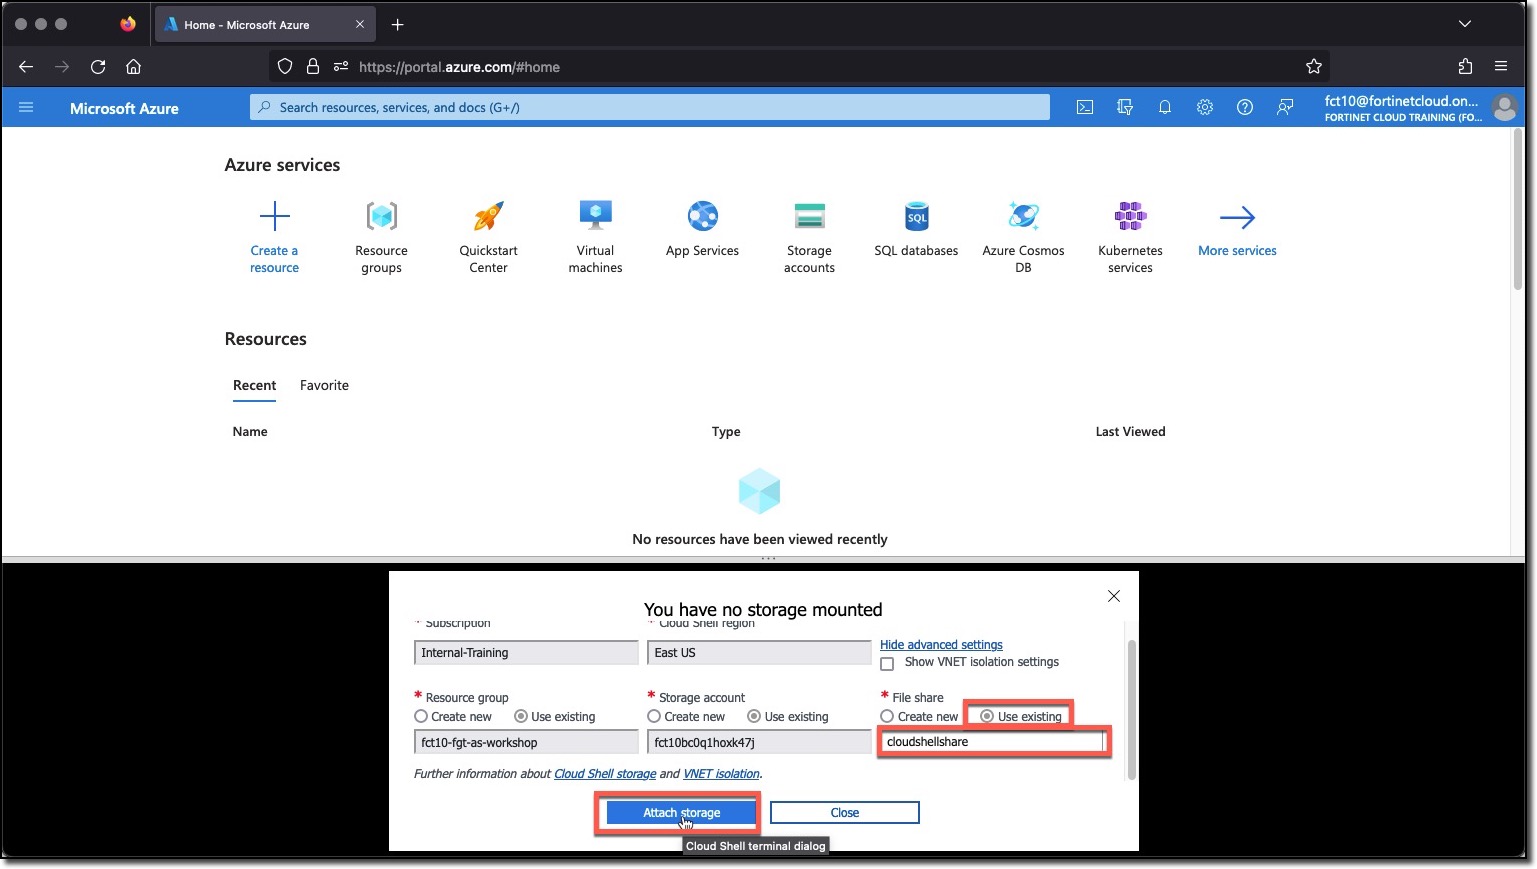Click the cloudshellshare file share field
This screenshot has height=869, width=1537.
(994, 742)
